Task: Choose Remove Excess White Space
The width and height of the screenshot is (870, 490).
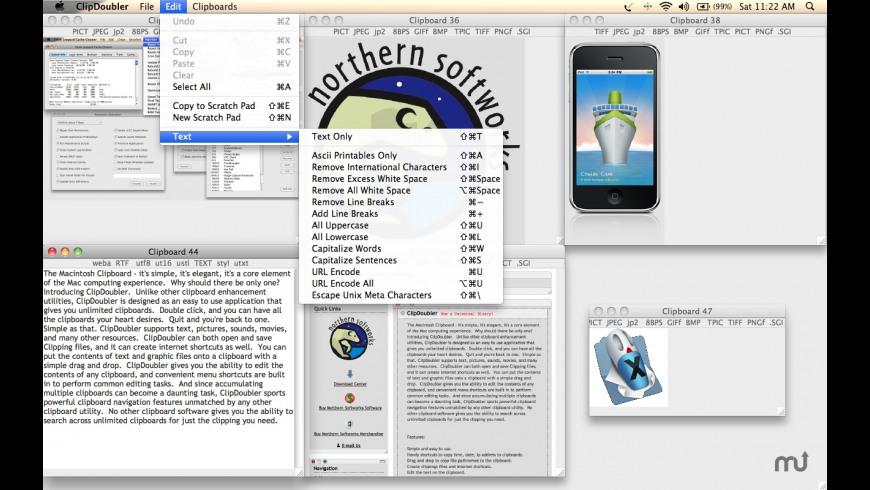Action: point(401,179)
